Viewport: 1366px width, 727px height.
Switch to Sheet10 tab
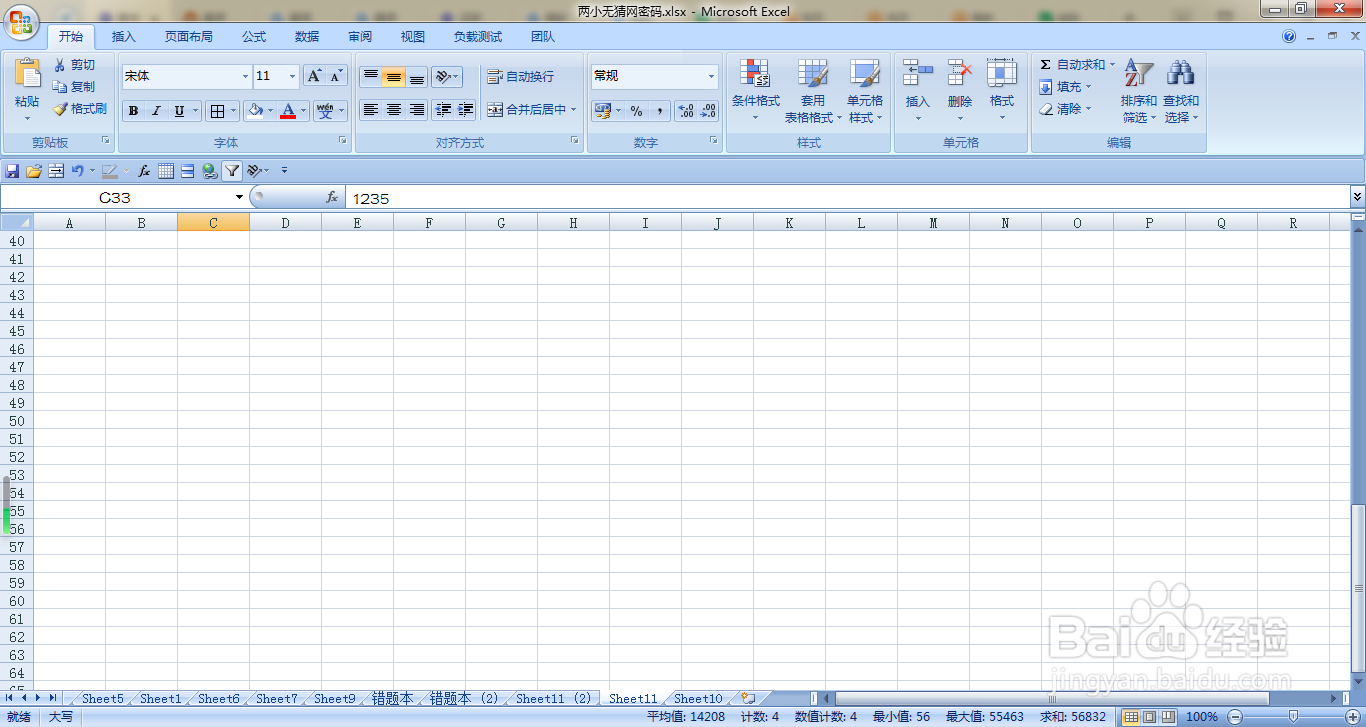pyautogui.click(x=698, y=699)
